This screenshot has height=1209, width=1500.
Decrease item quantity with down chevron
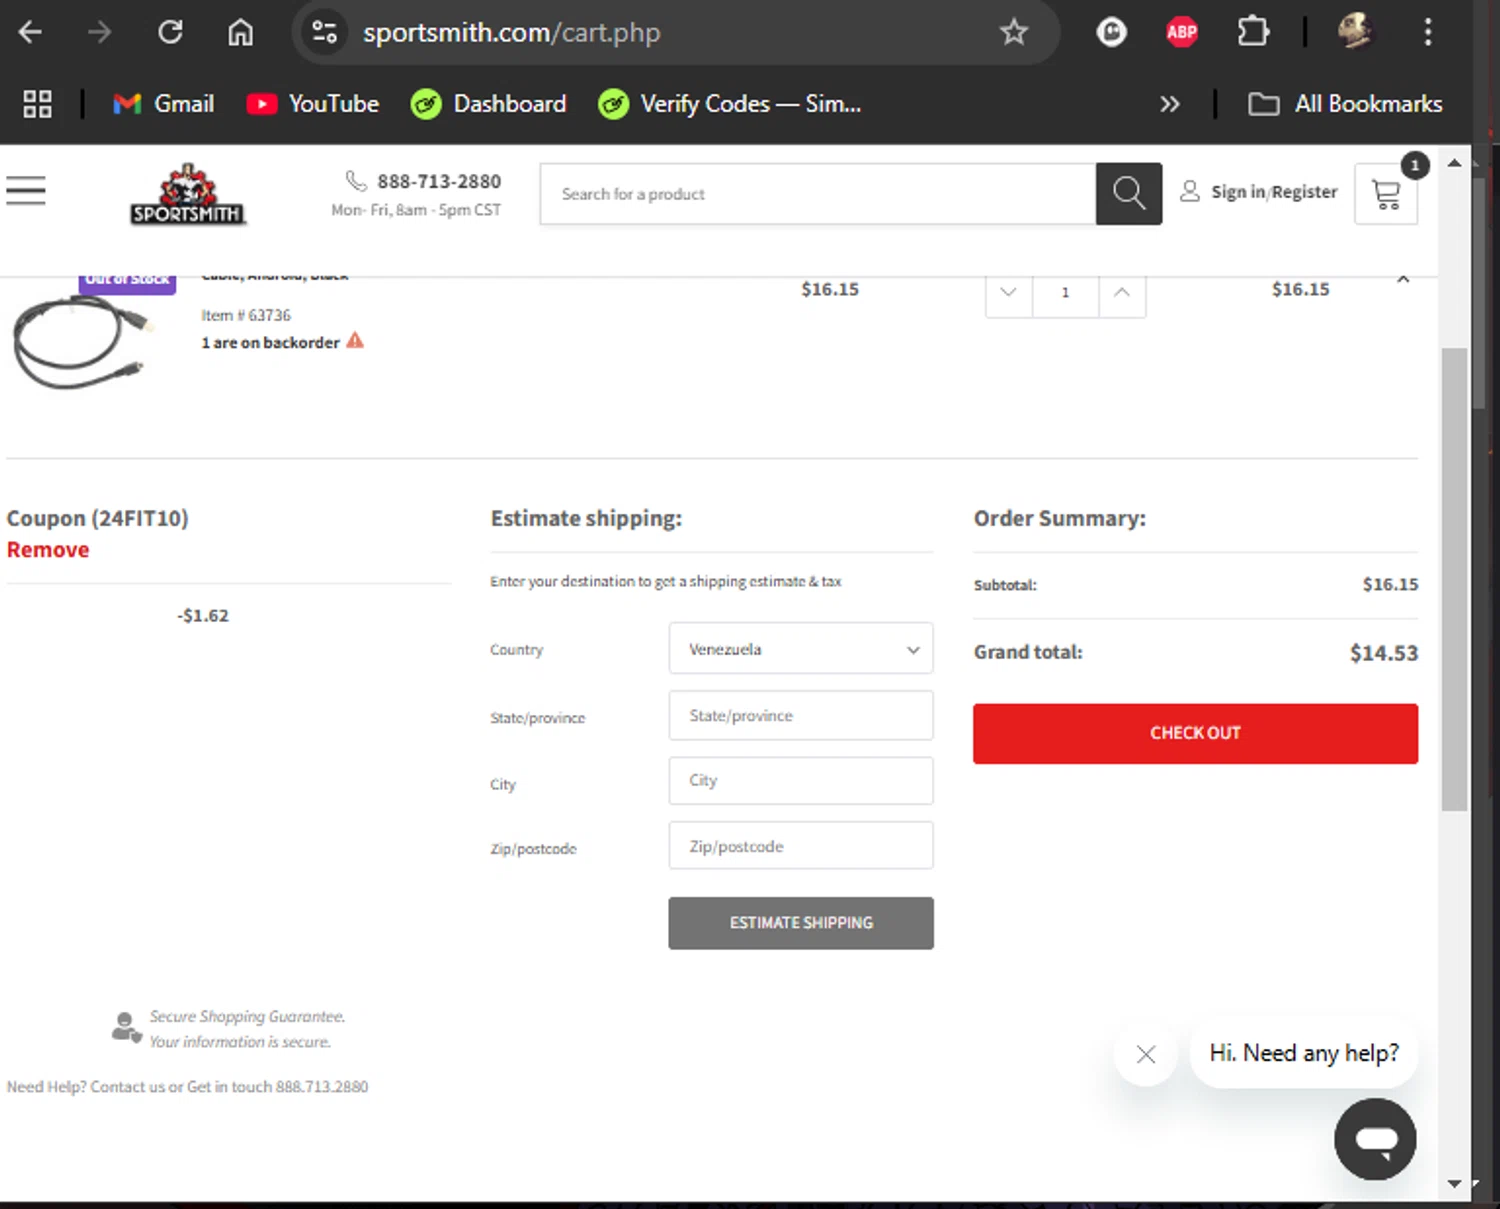(x=1008, y=292)
